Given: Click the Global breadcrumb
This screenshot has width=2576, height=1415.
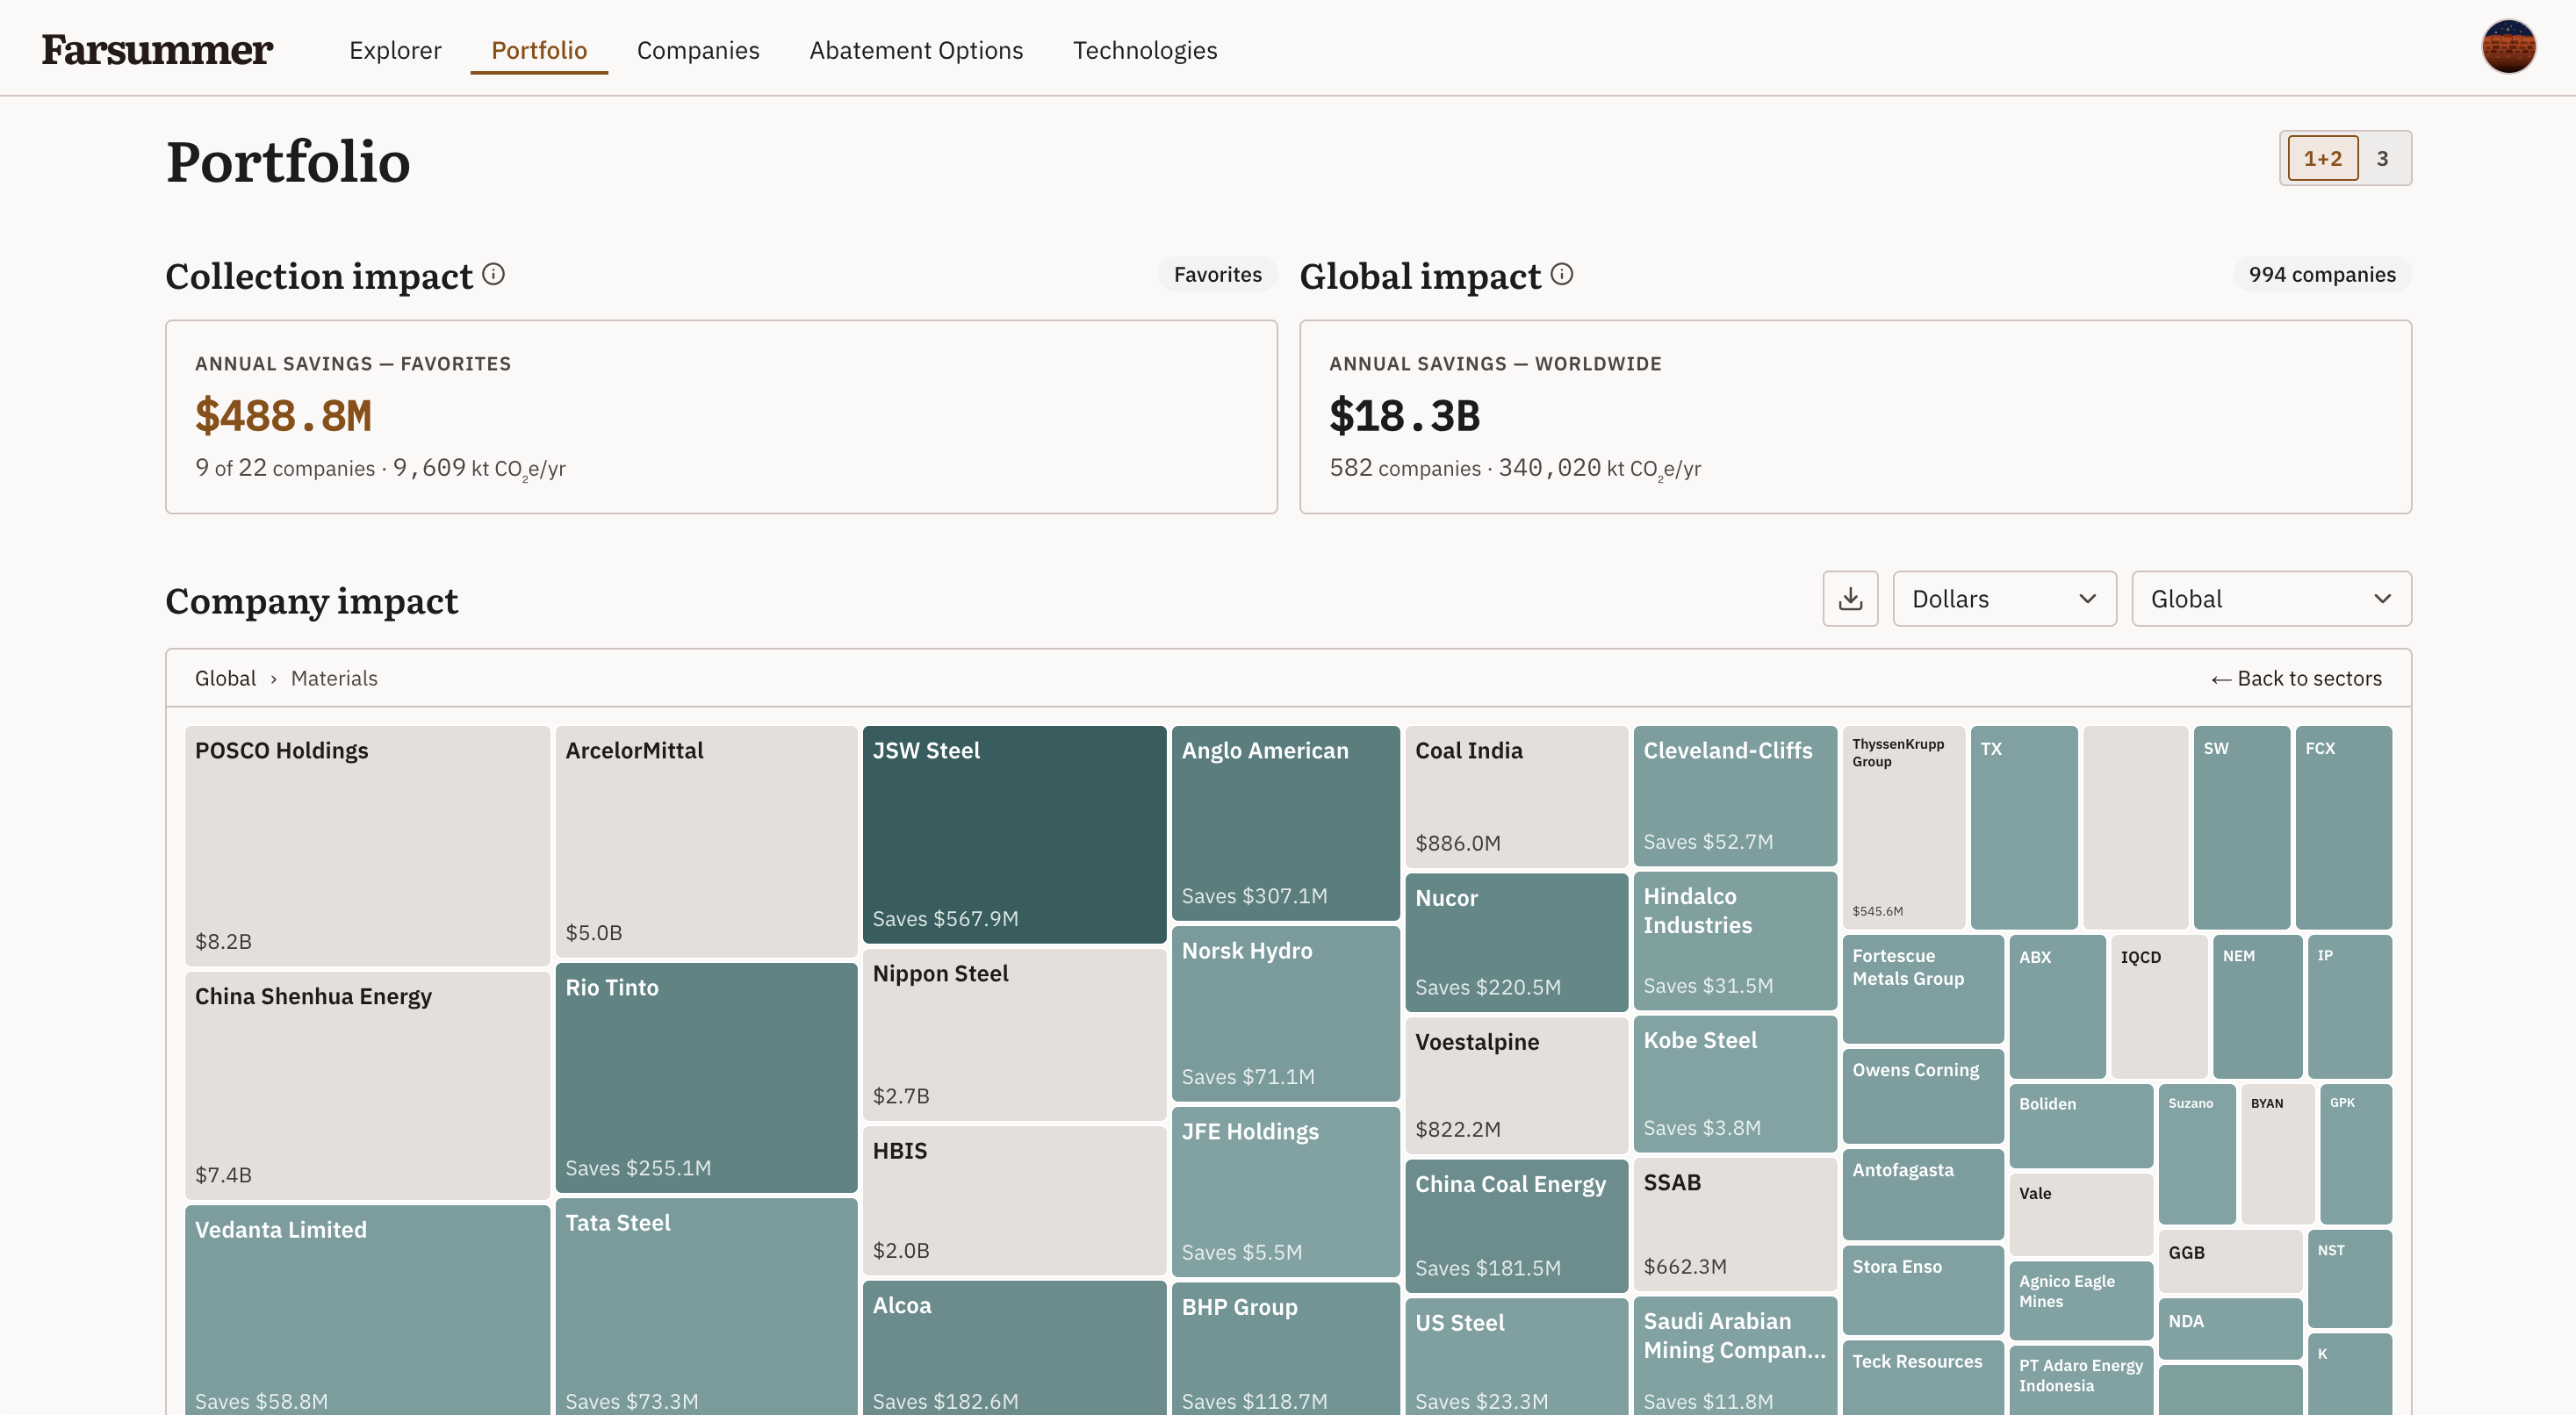Looking at the screenshot, I should pos(225,678).
